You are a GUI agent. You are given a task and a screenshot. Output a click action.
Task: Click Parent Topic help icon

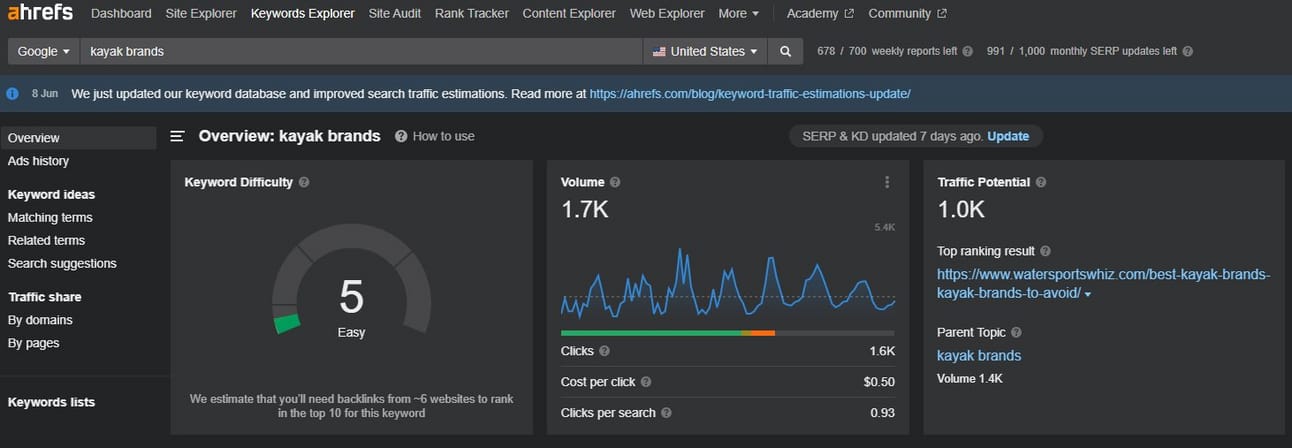coord(1016,332)
